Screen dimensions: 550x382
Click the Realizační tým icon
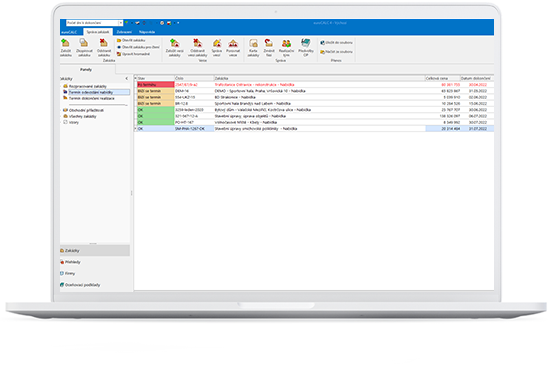(286, 43)
